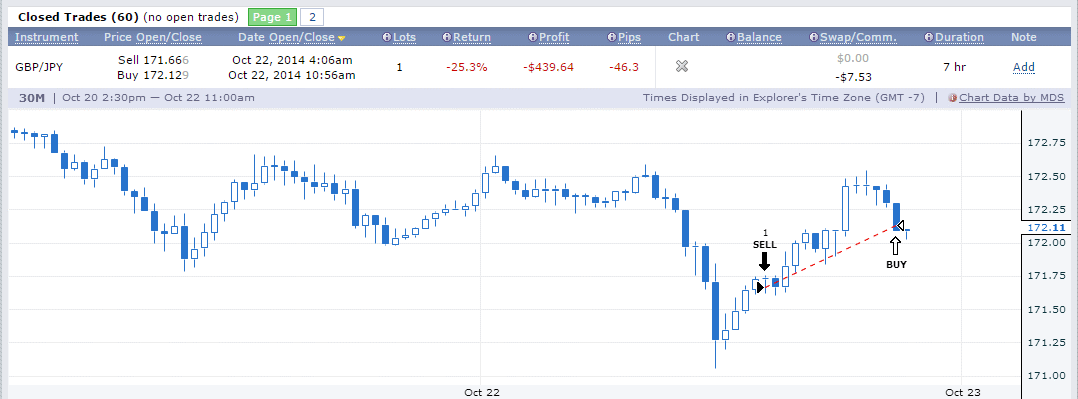Go to page 2 of closed trades
The height and width of the screenshot is (399, 1078).
pos(312,17)
